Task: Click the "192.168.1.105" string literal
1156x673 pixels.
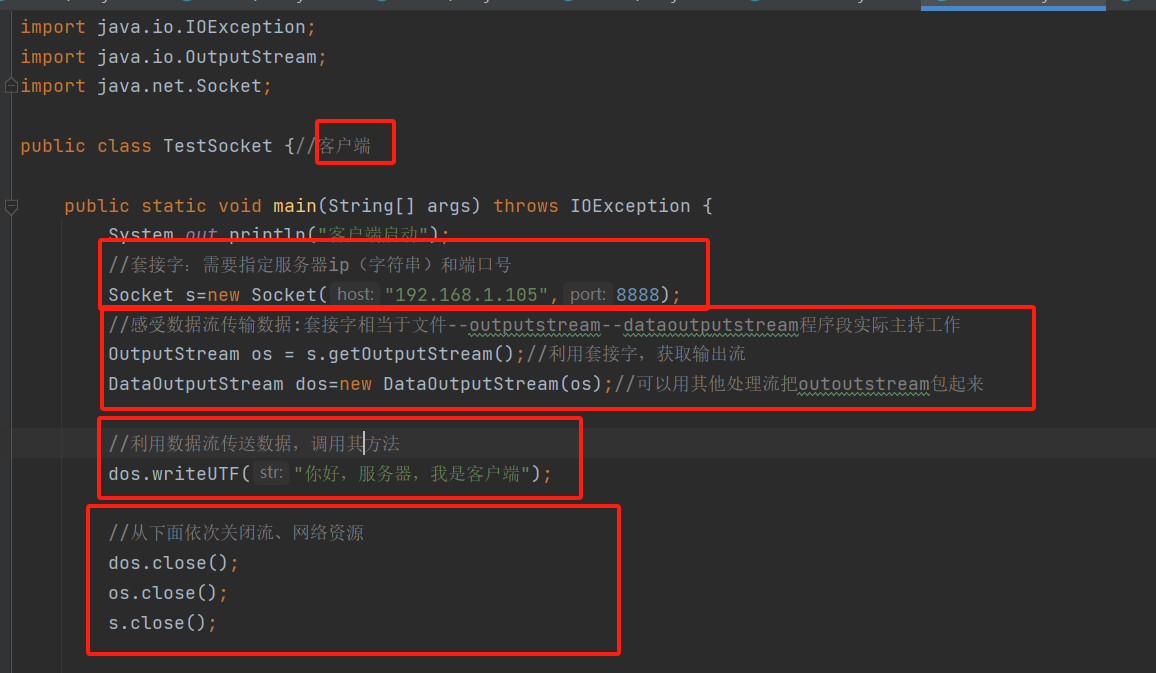Action: coord(466,295)
